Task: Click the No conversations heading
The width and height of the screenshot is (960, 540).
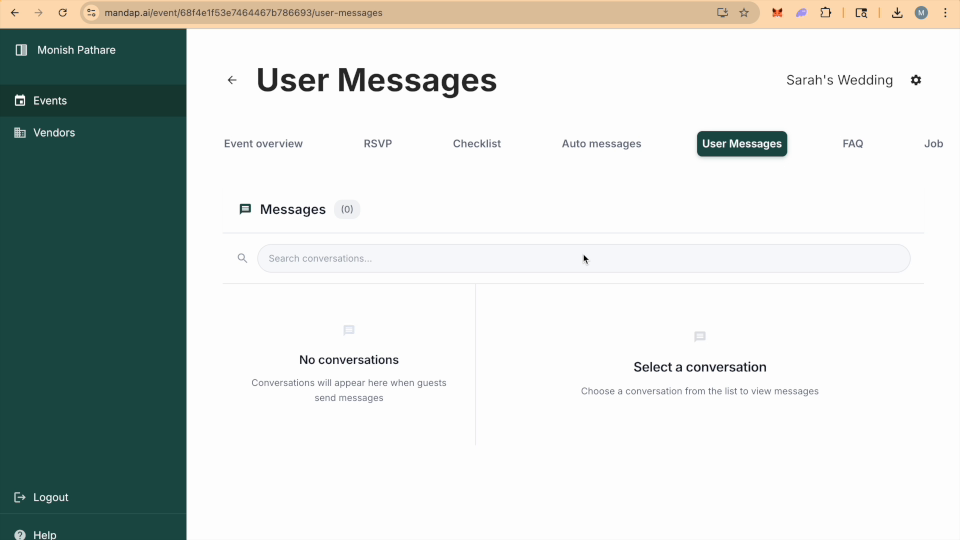Action: (x=349, y=359)
